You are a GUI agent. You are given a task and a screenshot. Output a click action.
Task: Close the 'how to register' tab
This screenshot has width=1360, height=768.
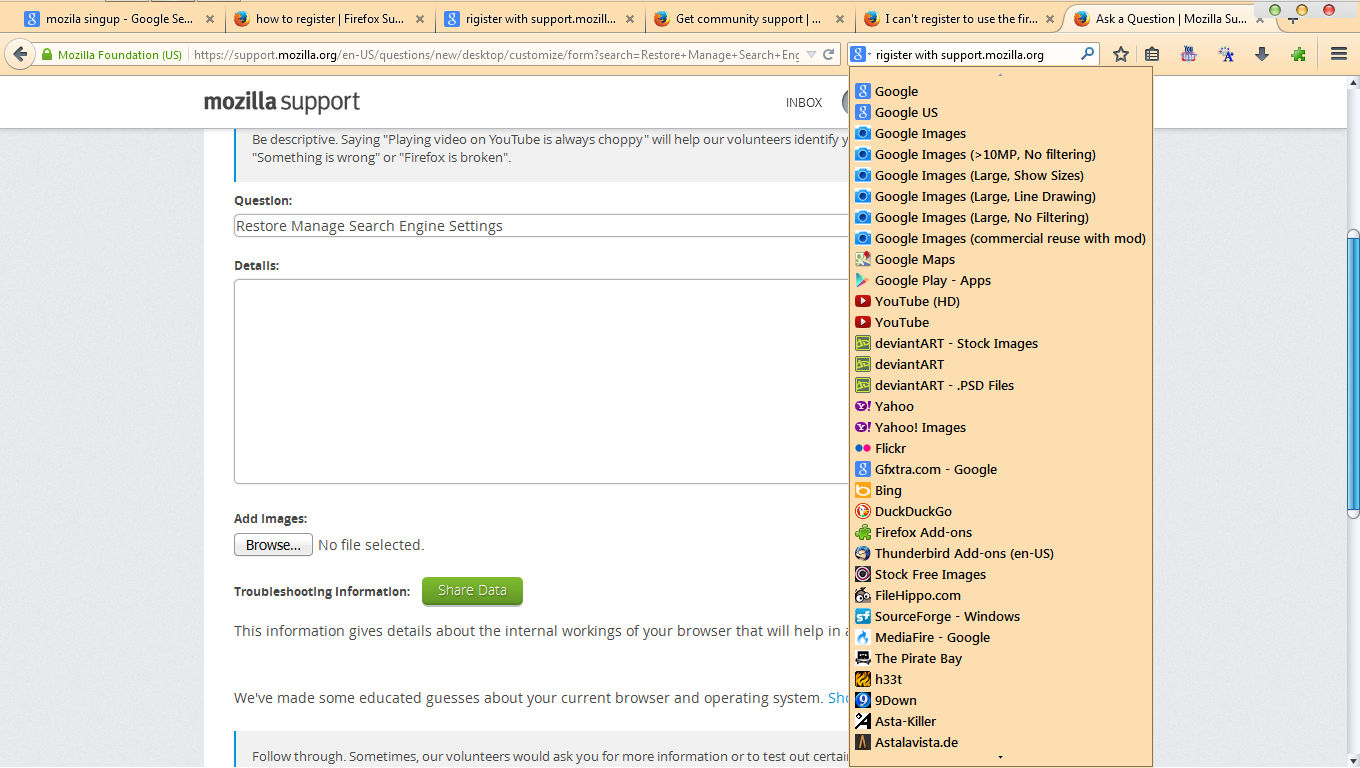[x=419, y=19]
